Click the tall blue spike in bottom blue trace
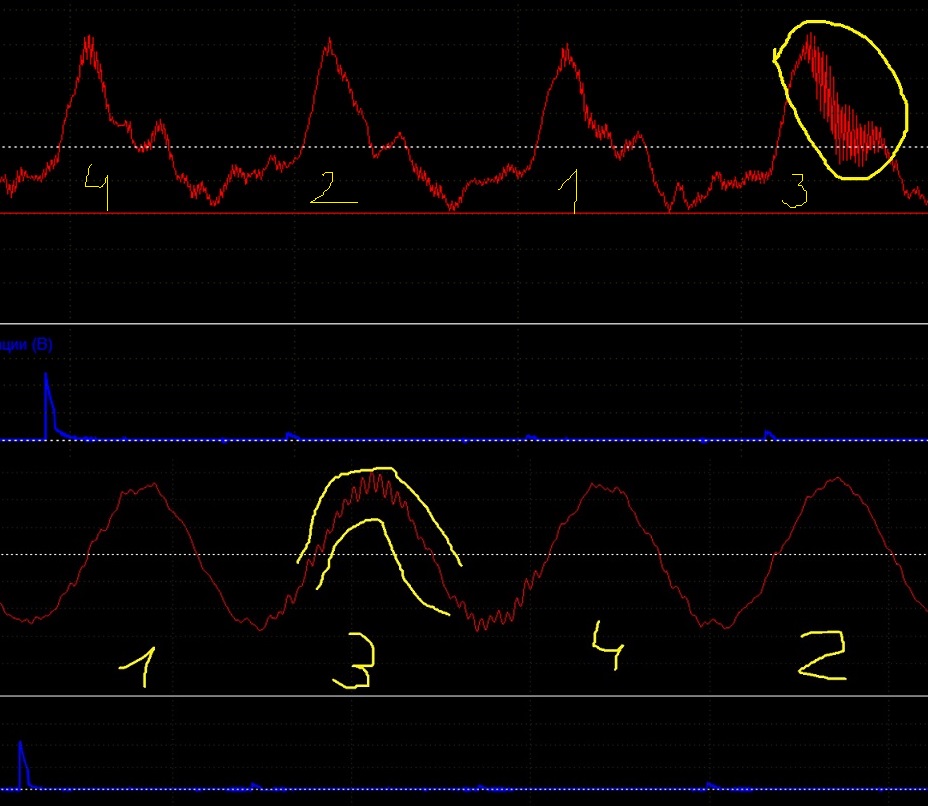 (23, 765)
